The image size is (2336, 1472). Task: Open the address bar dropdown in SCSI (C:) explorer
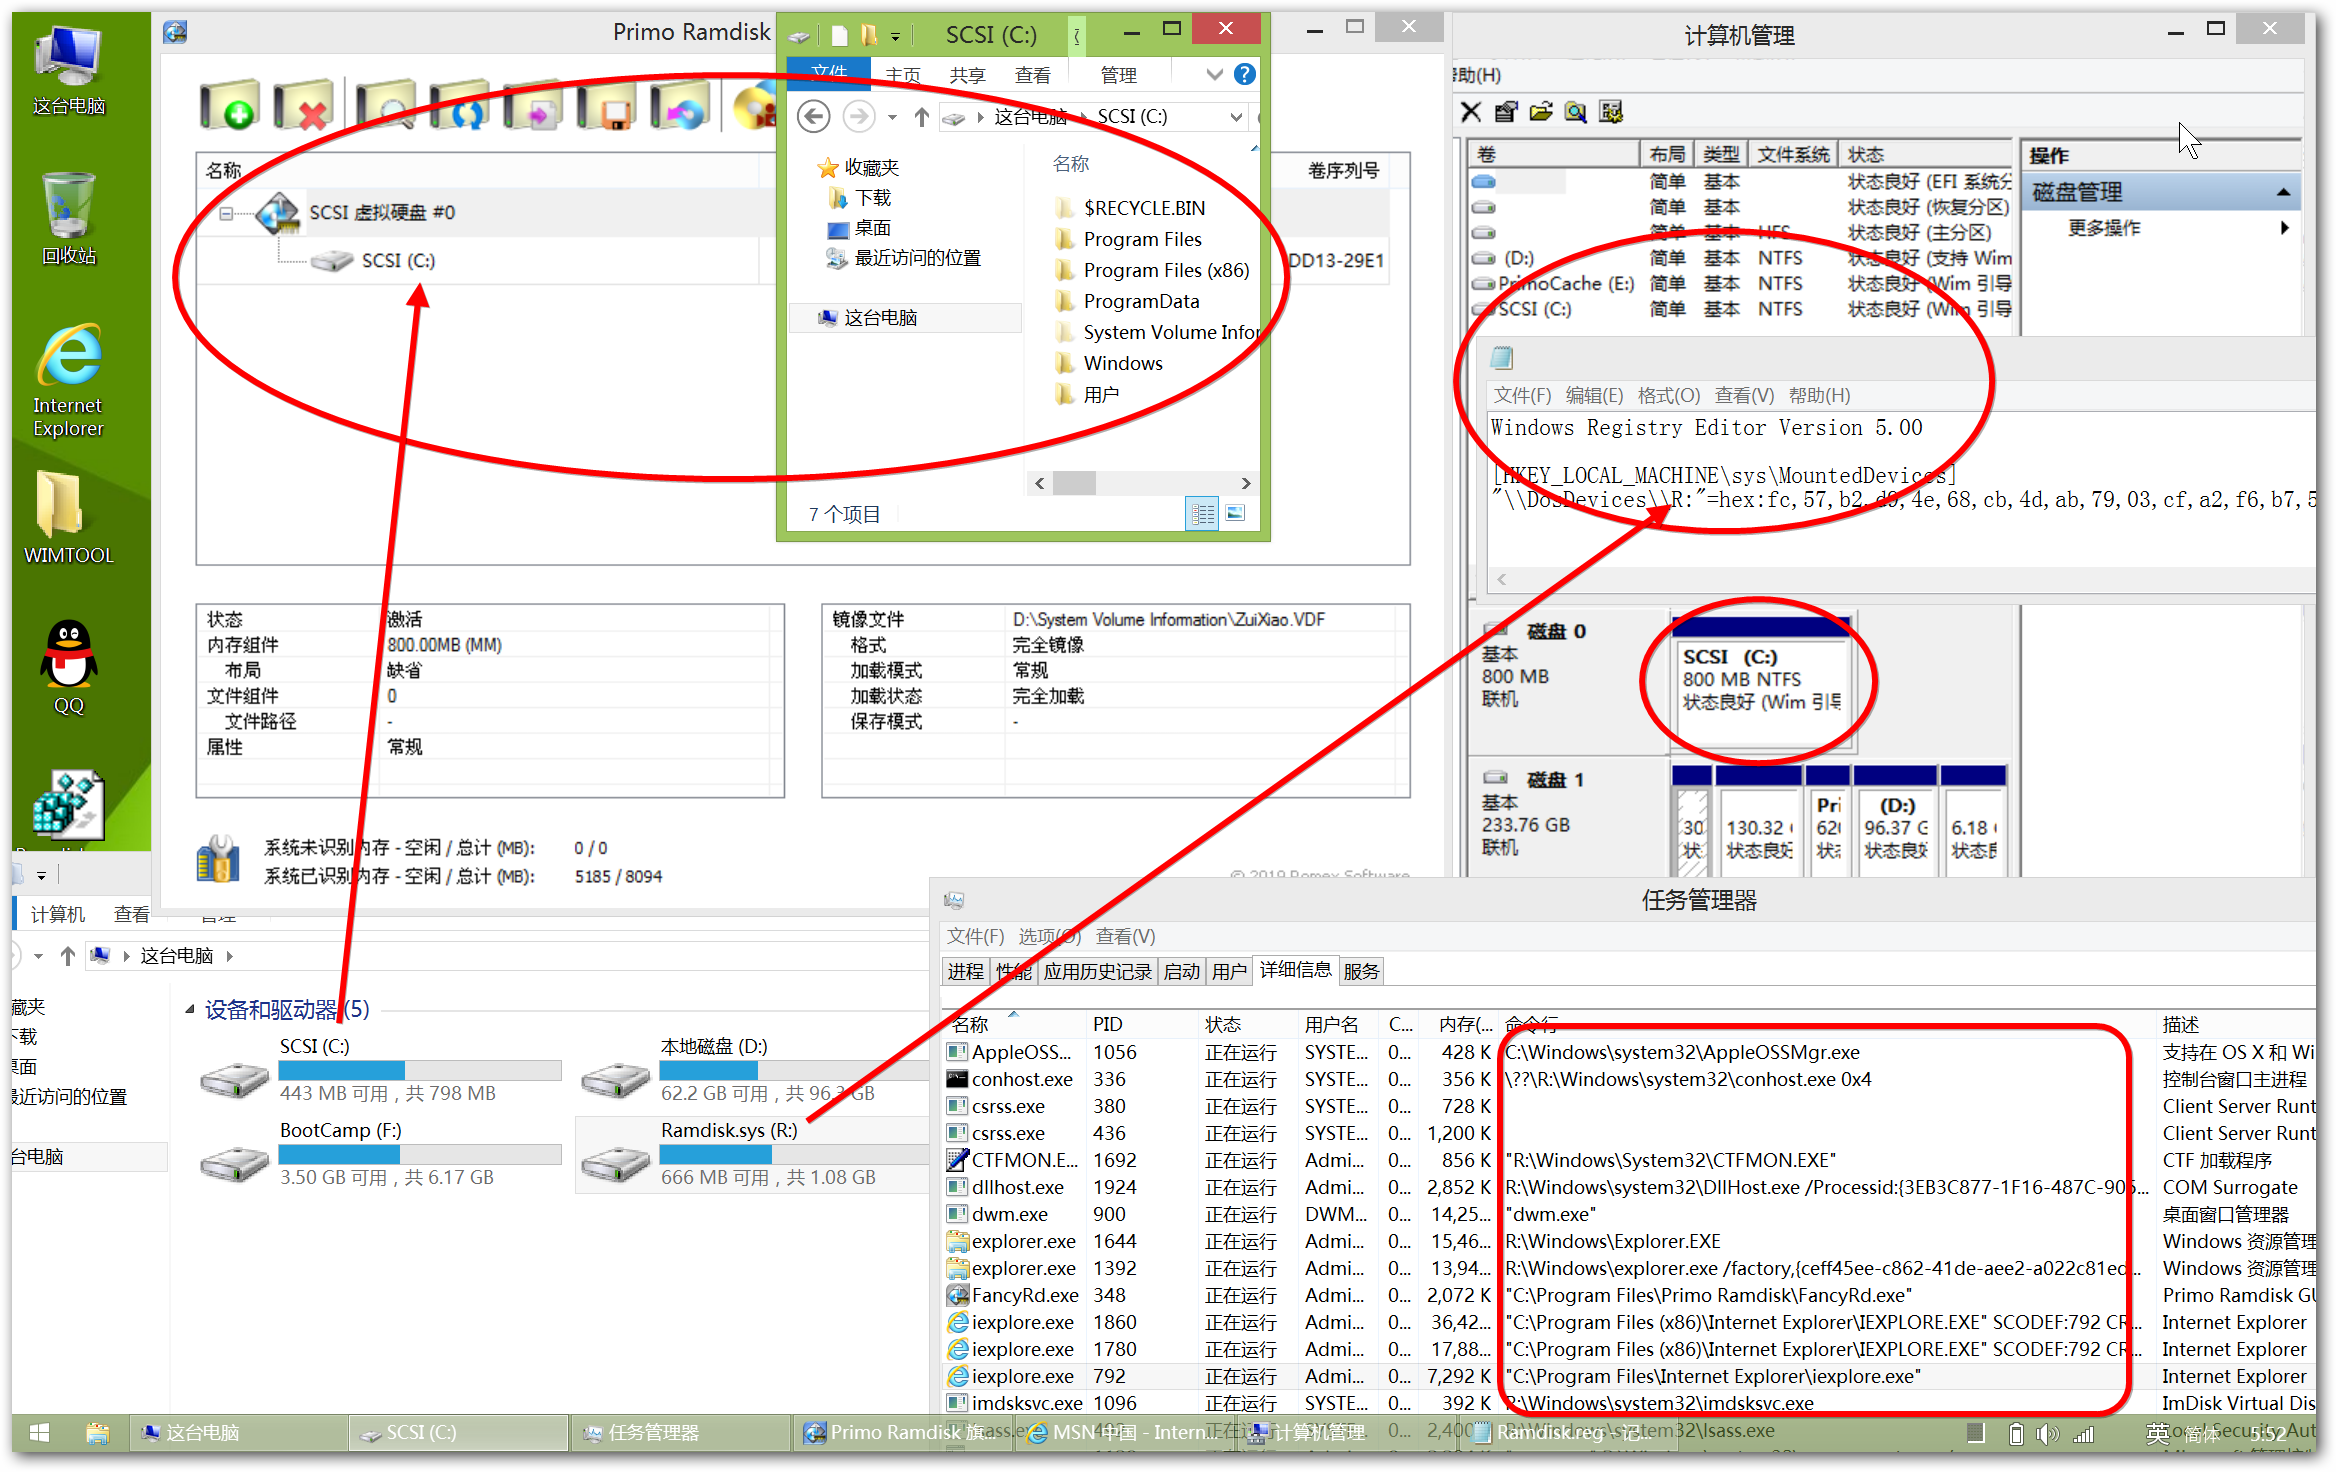(x=1236, y=117)
